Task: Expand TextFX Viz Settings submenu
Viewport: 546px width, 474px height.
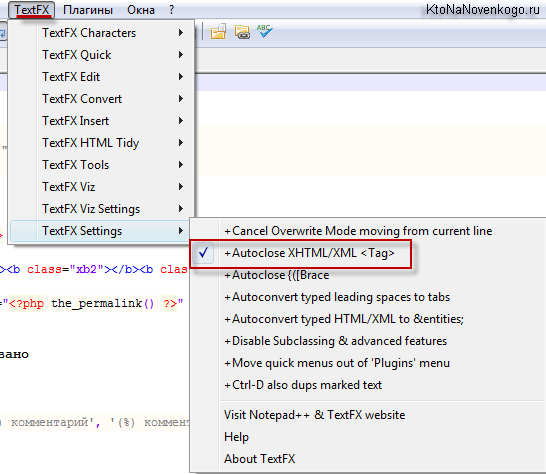Action: click(101, 209)
